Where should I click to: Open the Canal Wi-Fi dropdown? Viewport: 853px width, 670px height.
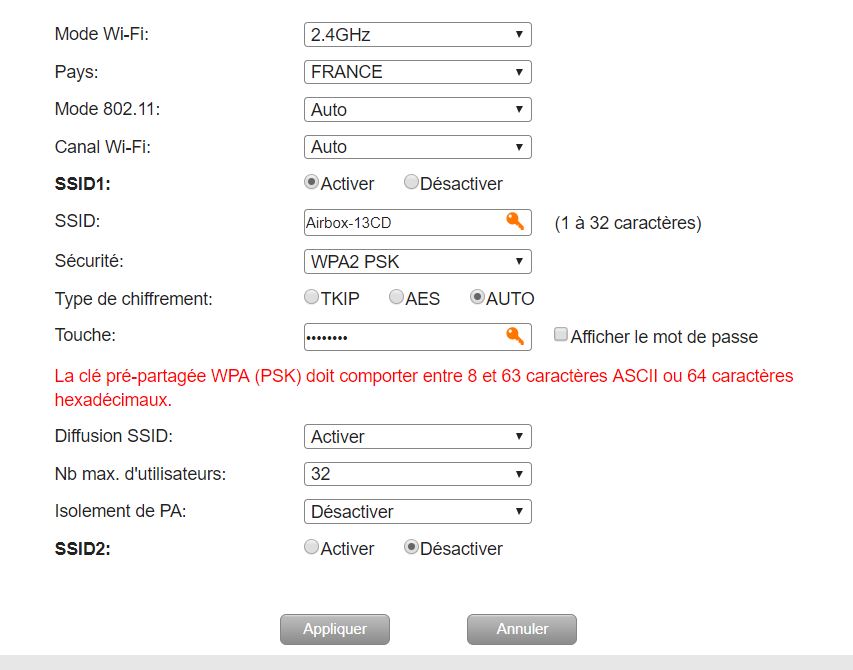(418, 147)
